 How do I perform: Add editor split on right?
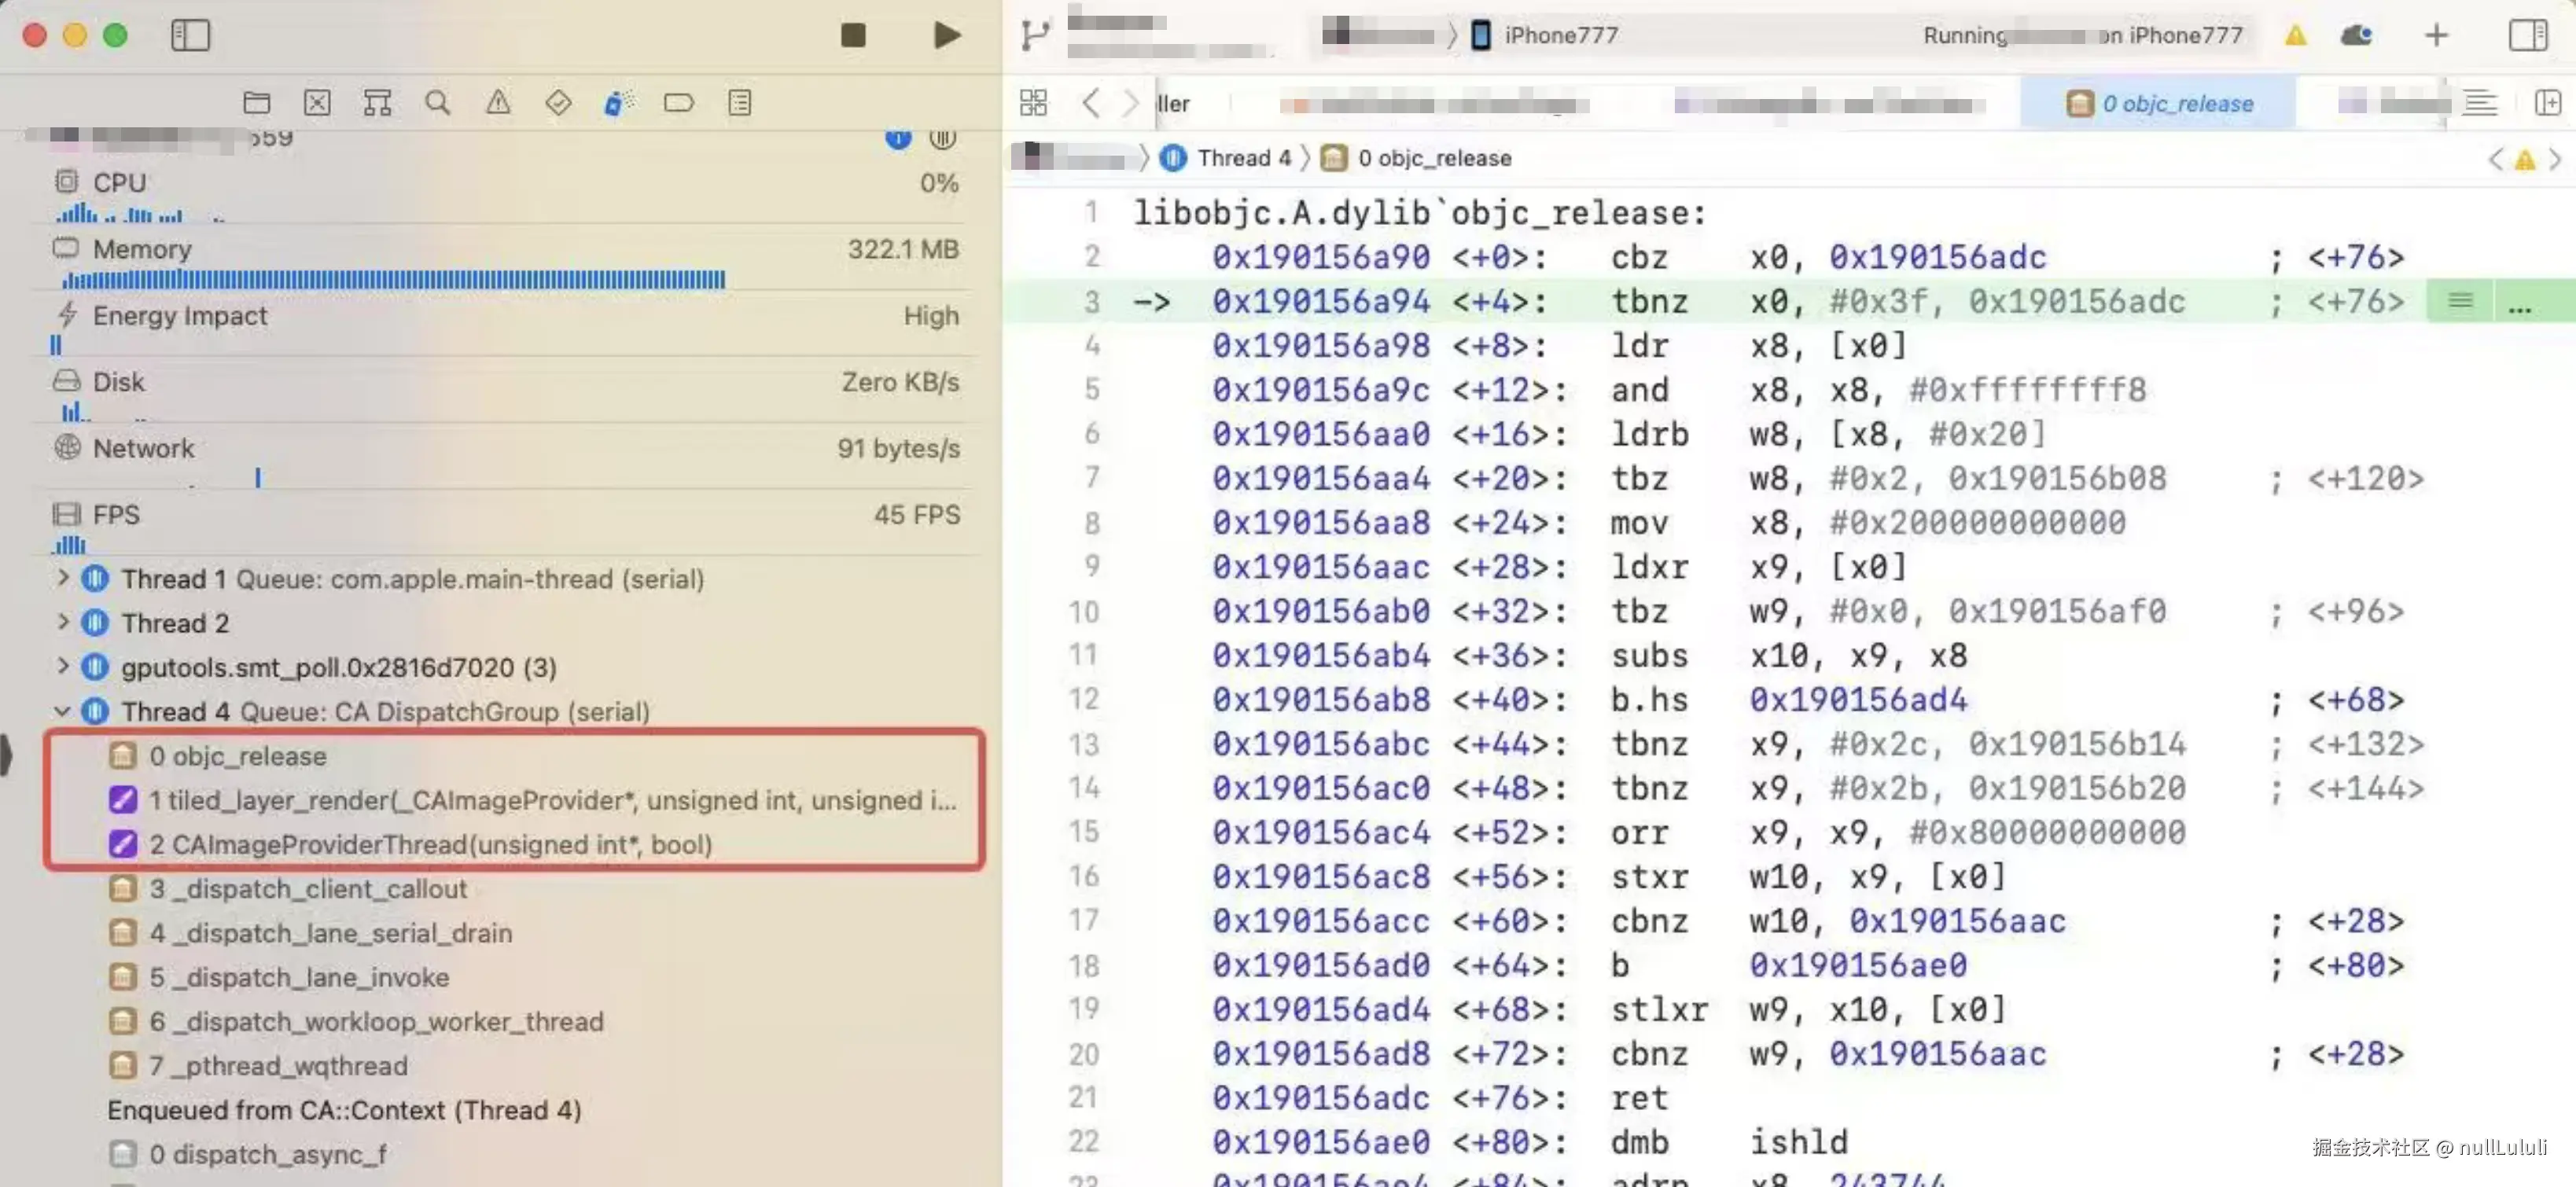pyautogui.click(x=2548, y=103)
